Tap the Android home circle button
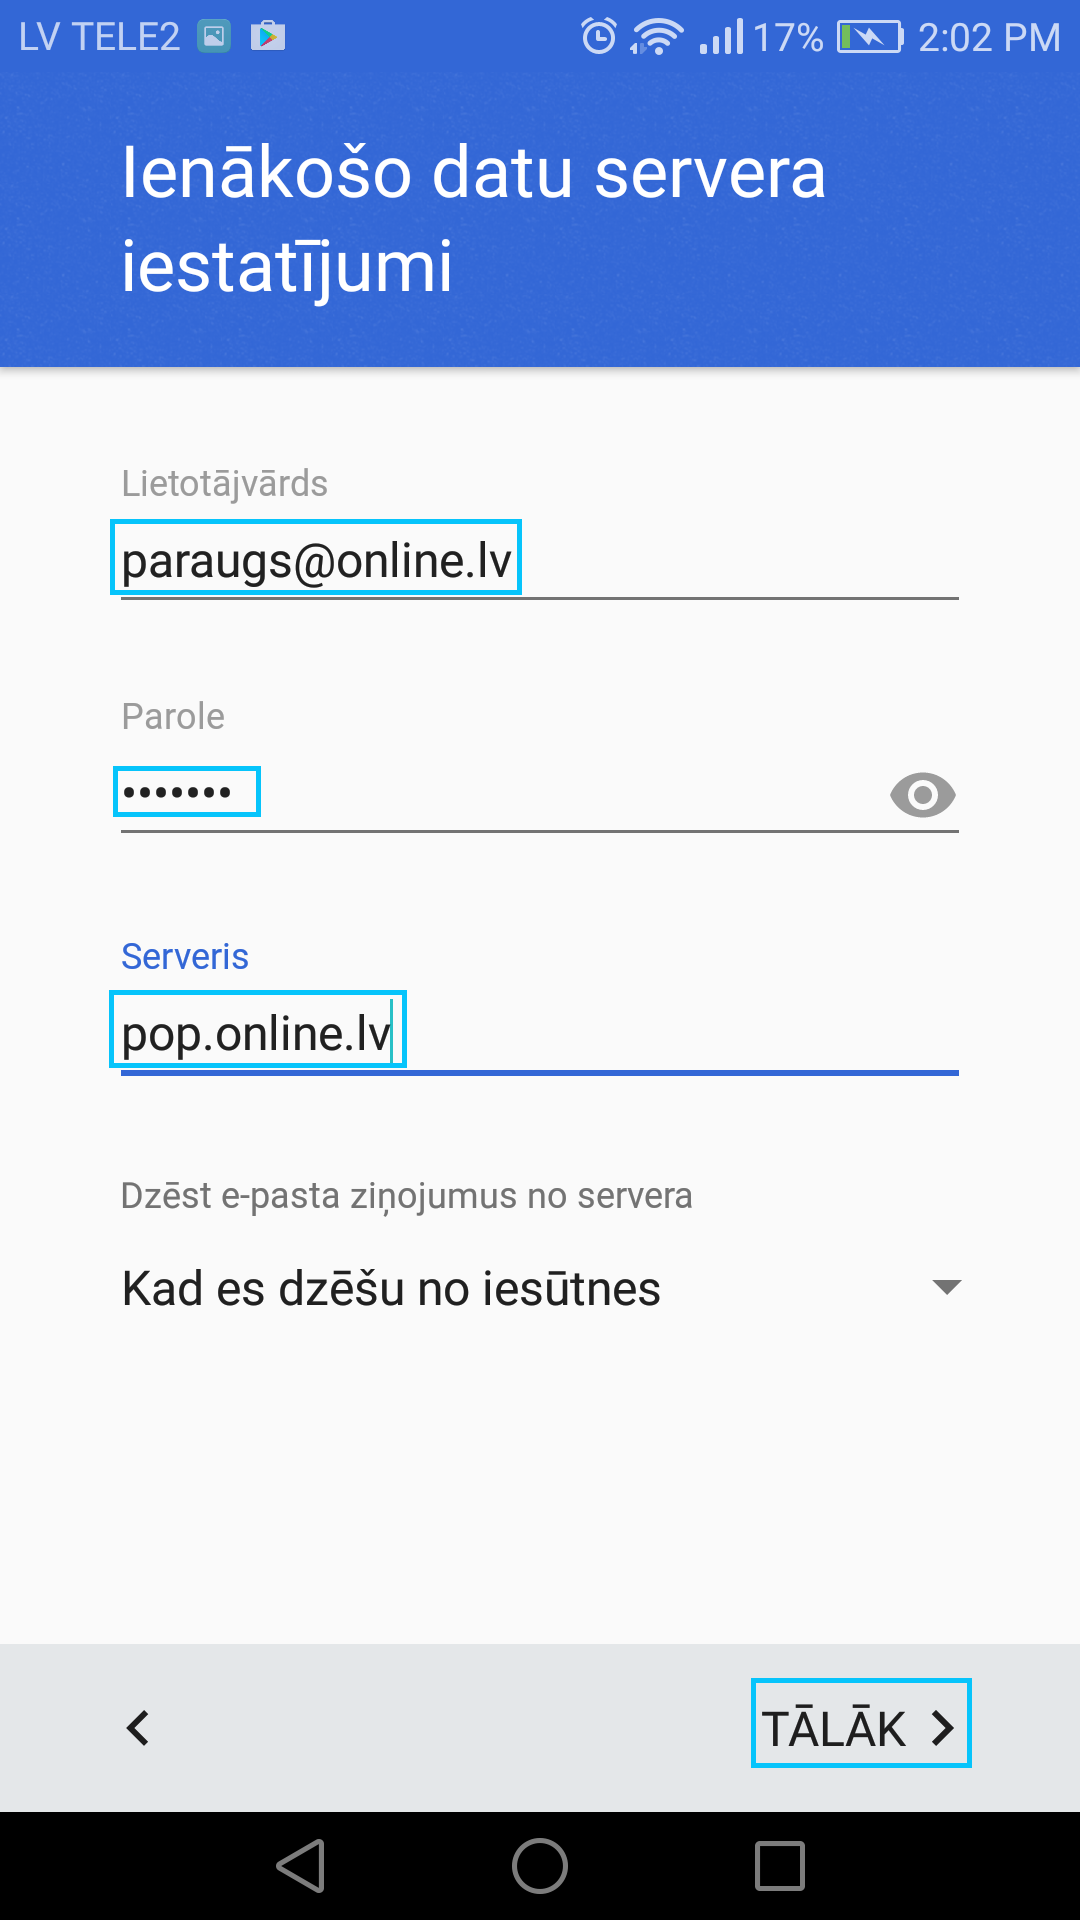Viewport: 1080px width, 1920px height. (x=540, y=1866)
